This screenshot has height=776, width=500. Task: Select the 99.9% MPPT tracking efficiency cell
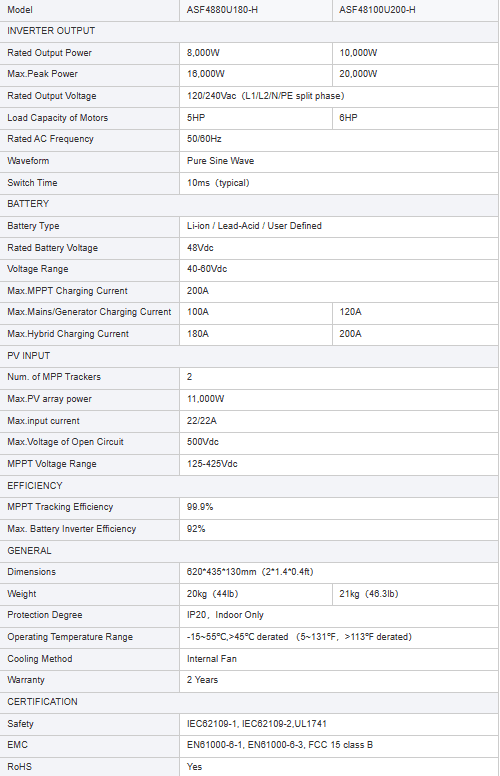[x=339, y=507]
